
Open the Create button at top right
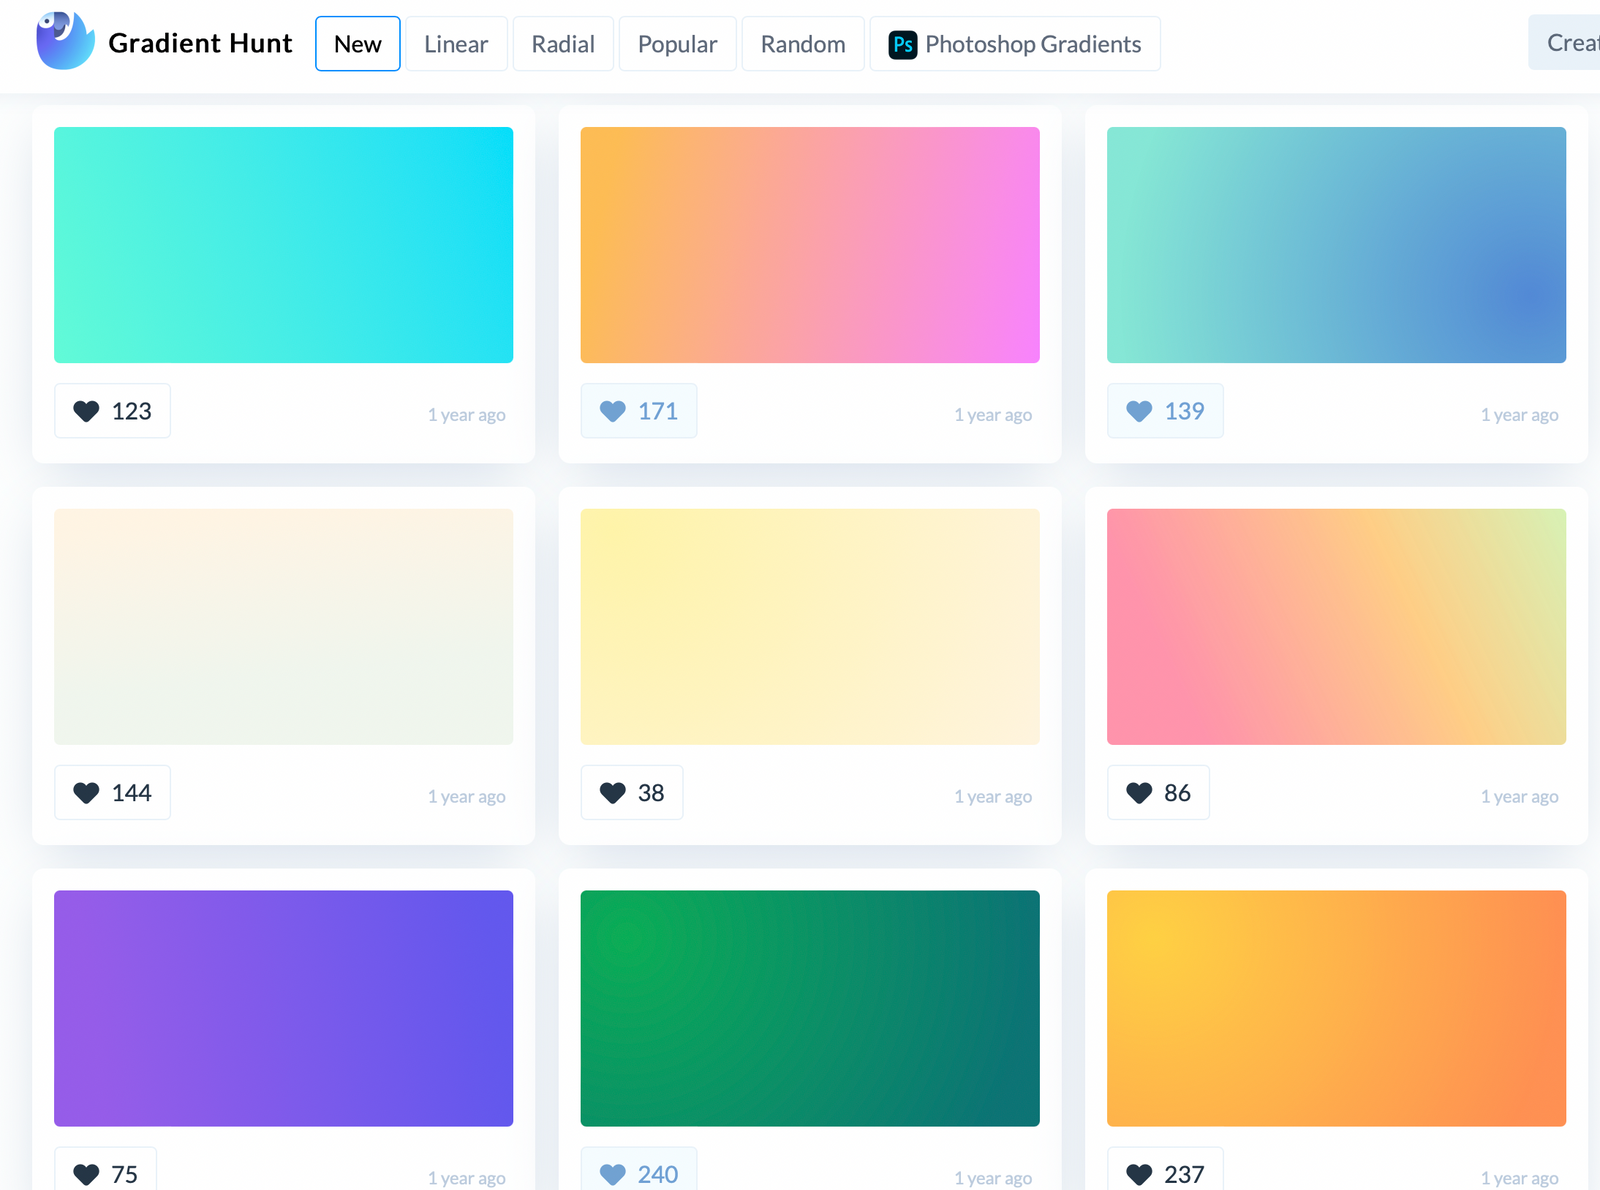click(1572, 43)
